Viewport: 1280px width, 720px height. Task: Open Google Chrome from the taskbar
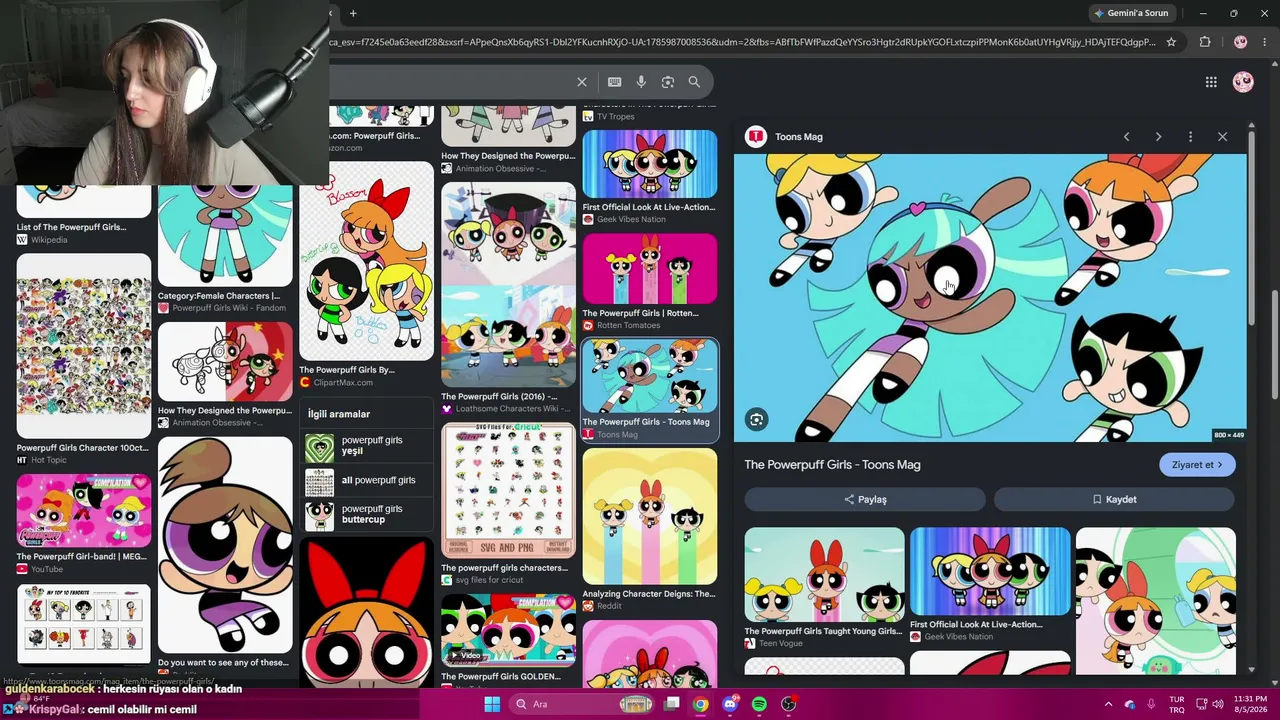(x=701, y=704)
